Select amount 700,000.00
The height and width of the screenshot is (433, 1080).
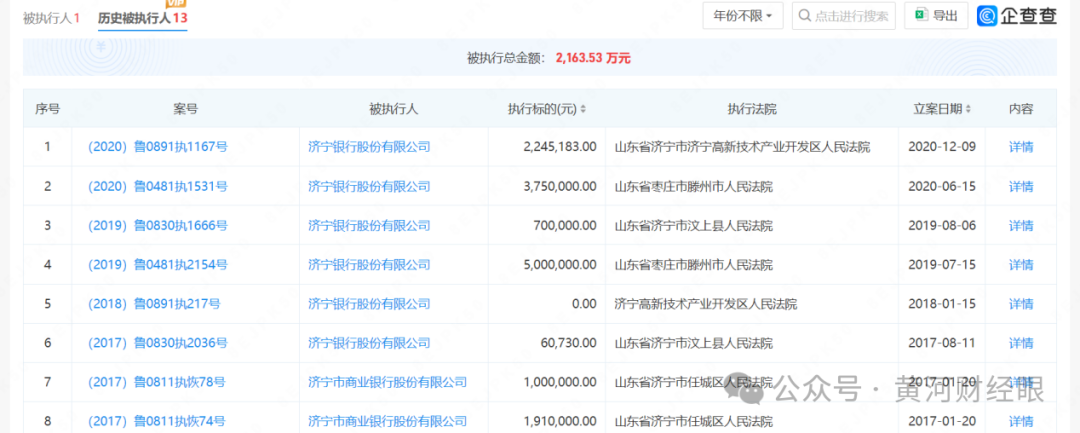(565, 225)
